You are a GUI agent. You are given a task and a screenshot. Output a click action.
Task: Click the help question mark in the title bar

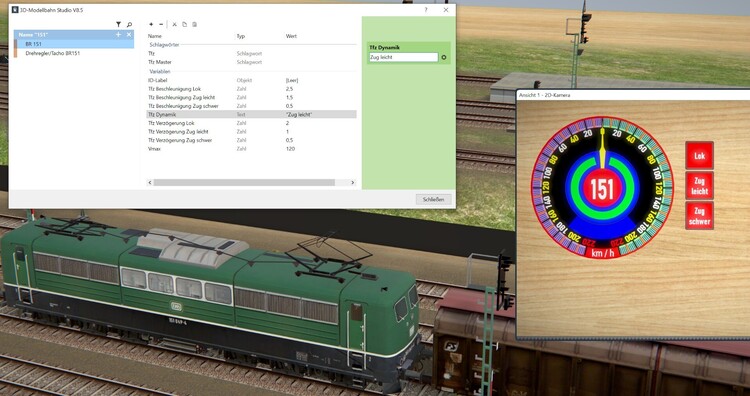[426, 10]
